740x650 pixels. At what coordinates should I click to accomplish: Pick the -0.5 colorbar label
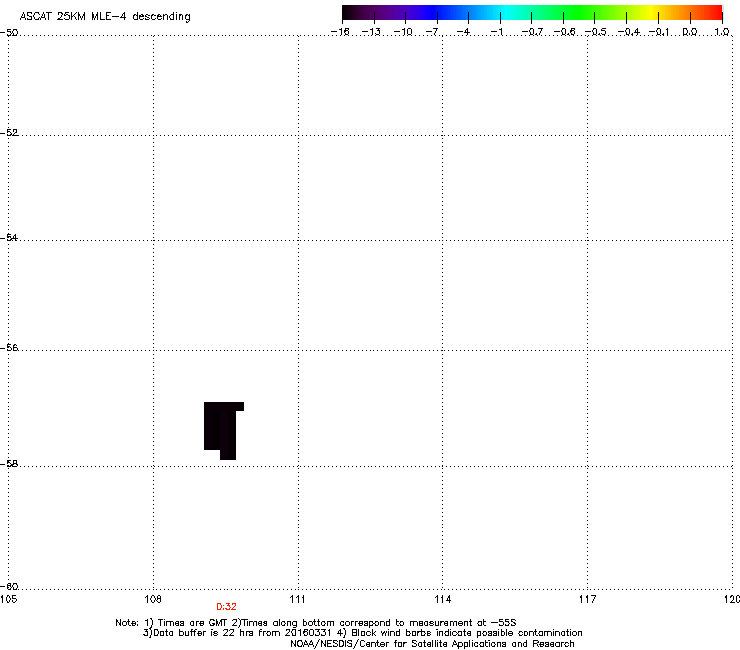(596, 32)
